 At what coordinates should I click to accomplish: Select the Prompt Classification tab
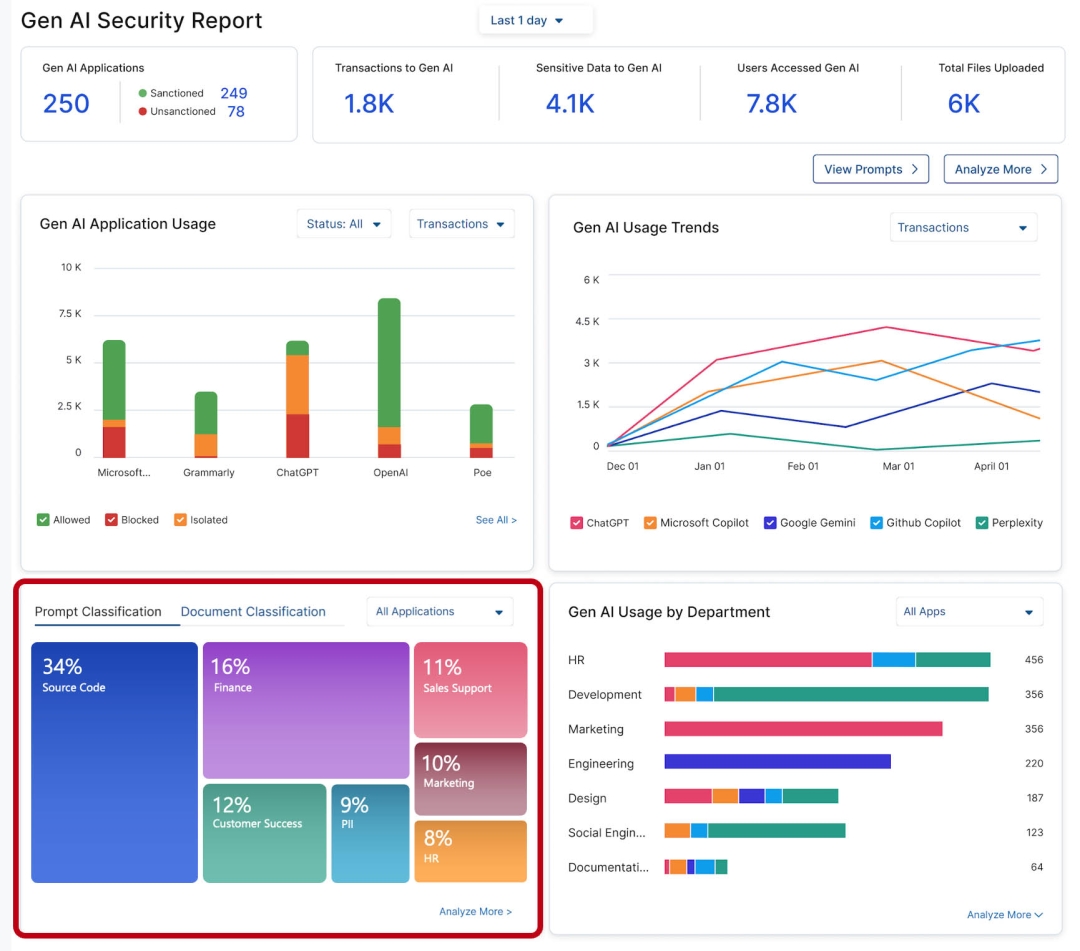[98, 612]
